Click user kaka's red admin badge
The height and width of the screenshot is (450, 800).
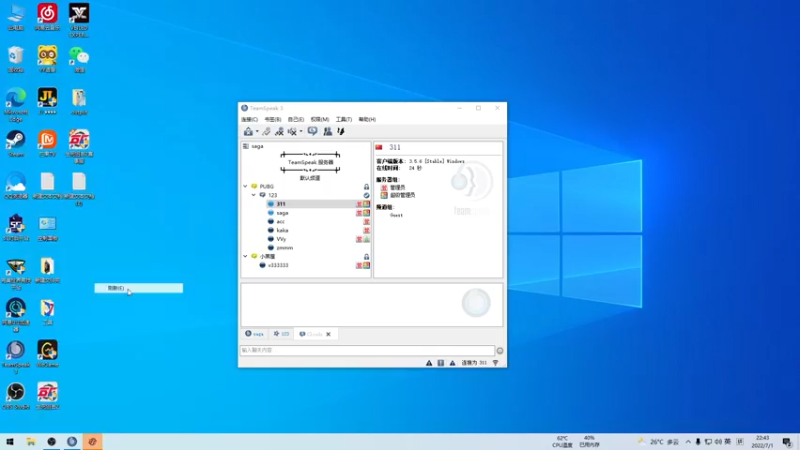coord(366,230)
